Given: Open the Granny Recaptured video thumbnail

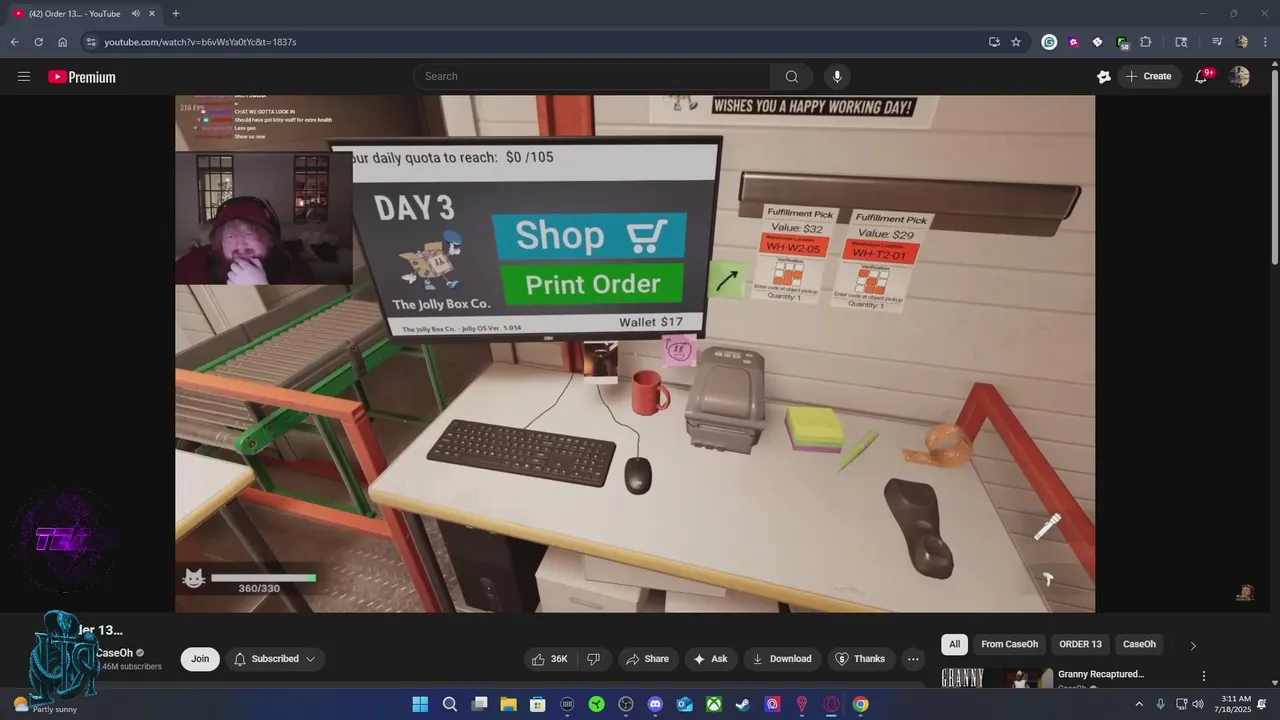Looking at the screenshot, I should point(997,678).
